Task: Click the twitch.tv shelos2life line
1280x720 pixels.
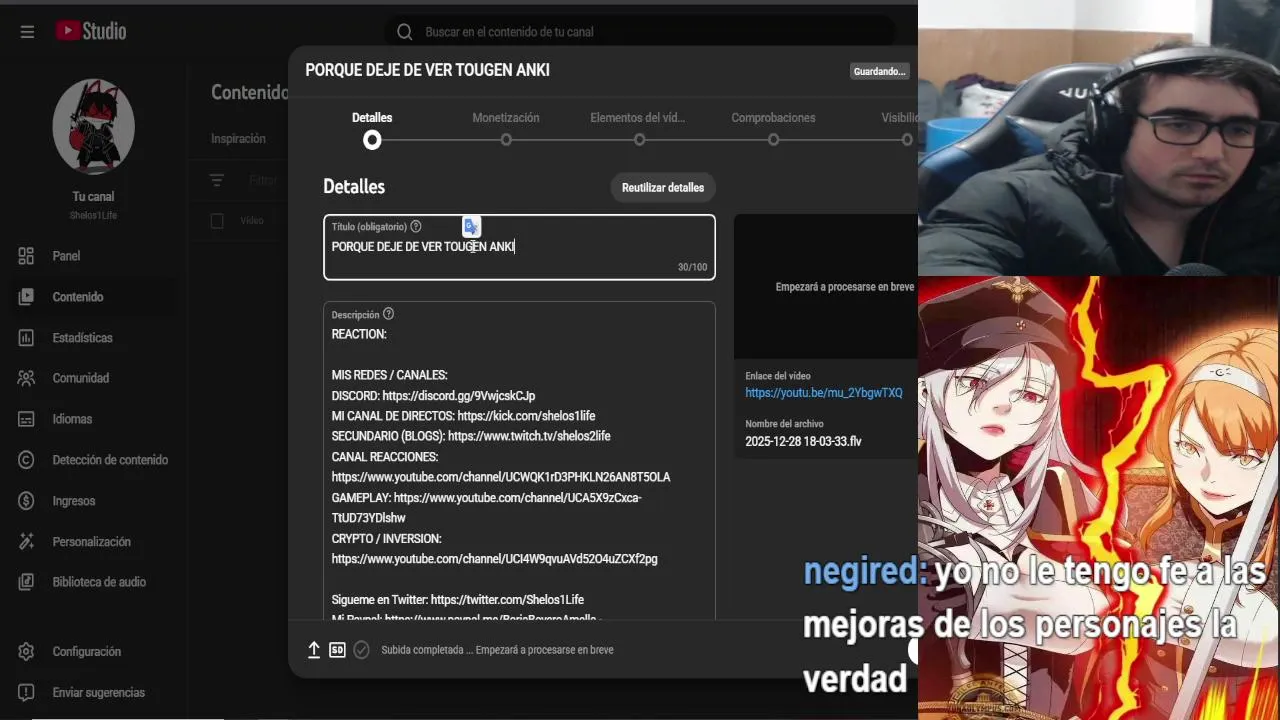Action: point(471,436)
